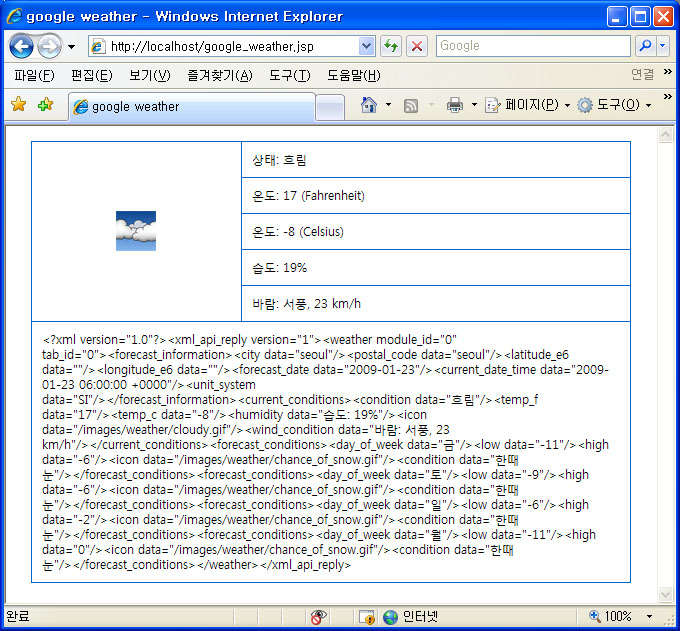The image size is (680, 631).
Task: Click the 완료 status bar text
Action: tap(18, 616)
